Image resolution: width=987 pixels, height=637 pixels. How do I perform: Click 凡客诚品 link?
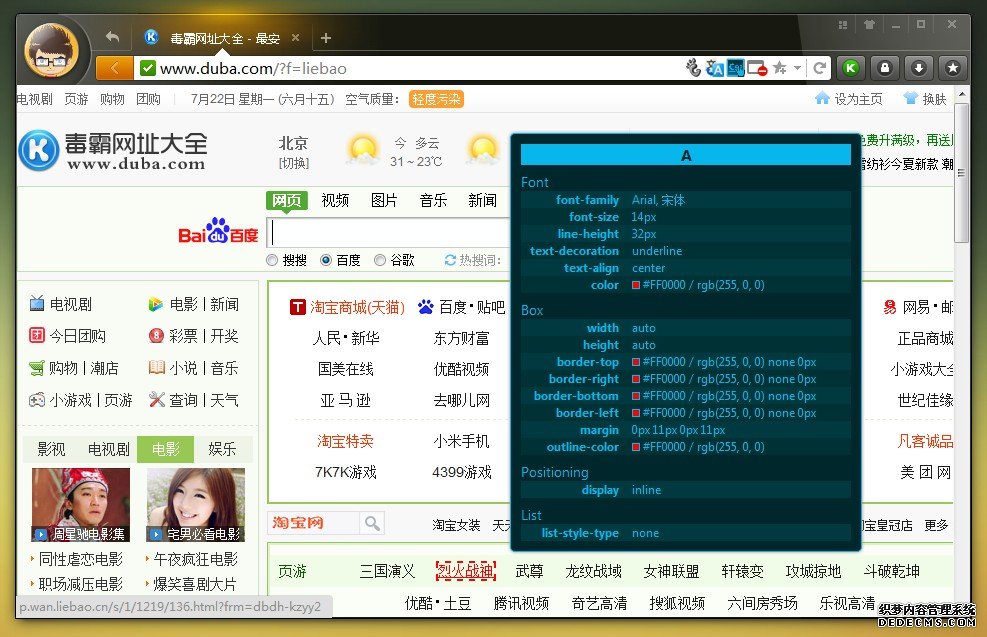tap(925, 441)
